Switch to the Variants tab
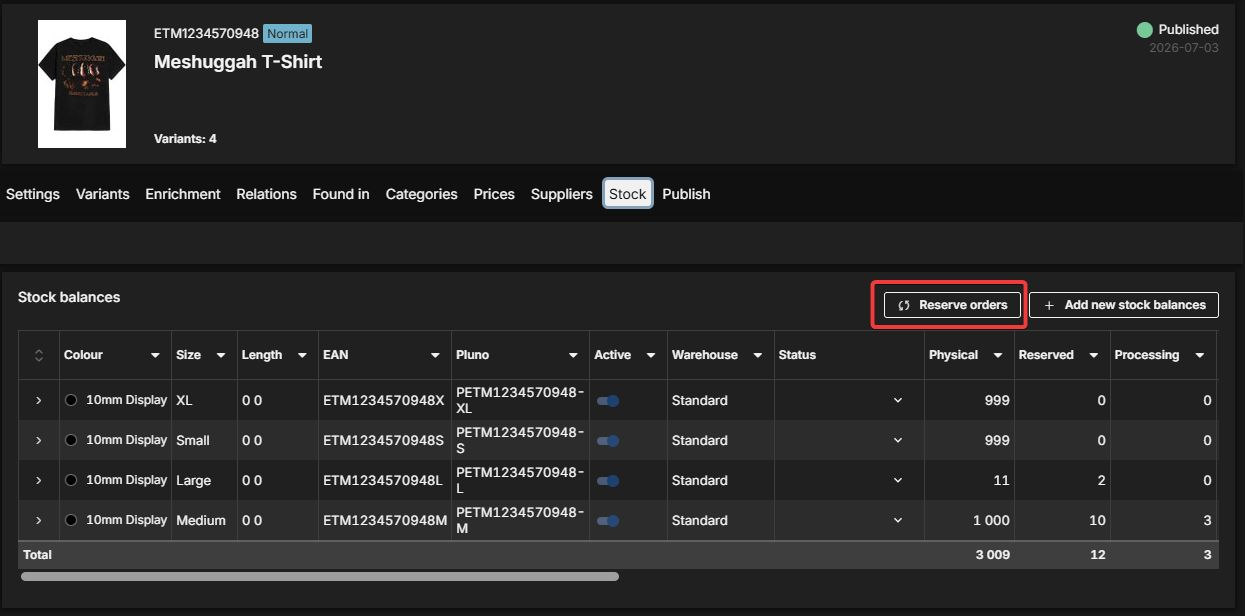This screenshot has width=1245, height=616. [103, 194]
